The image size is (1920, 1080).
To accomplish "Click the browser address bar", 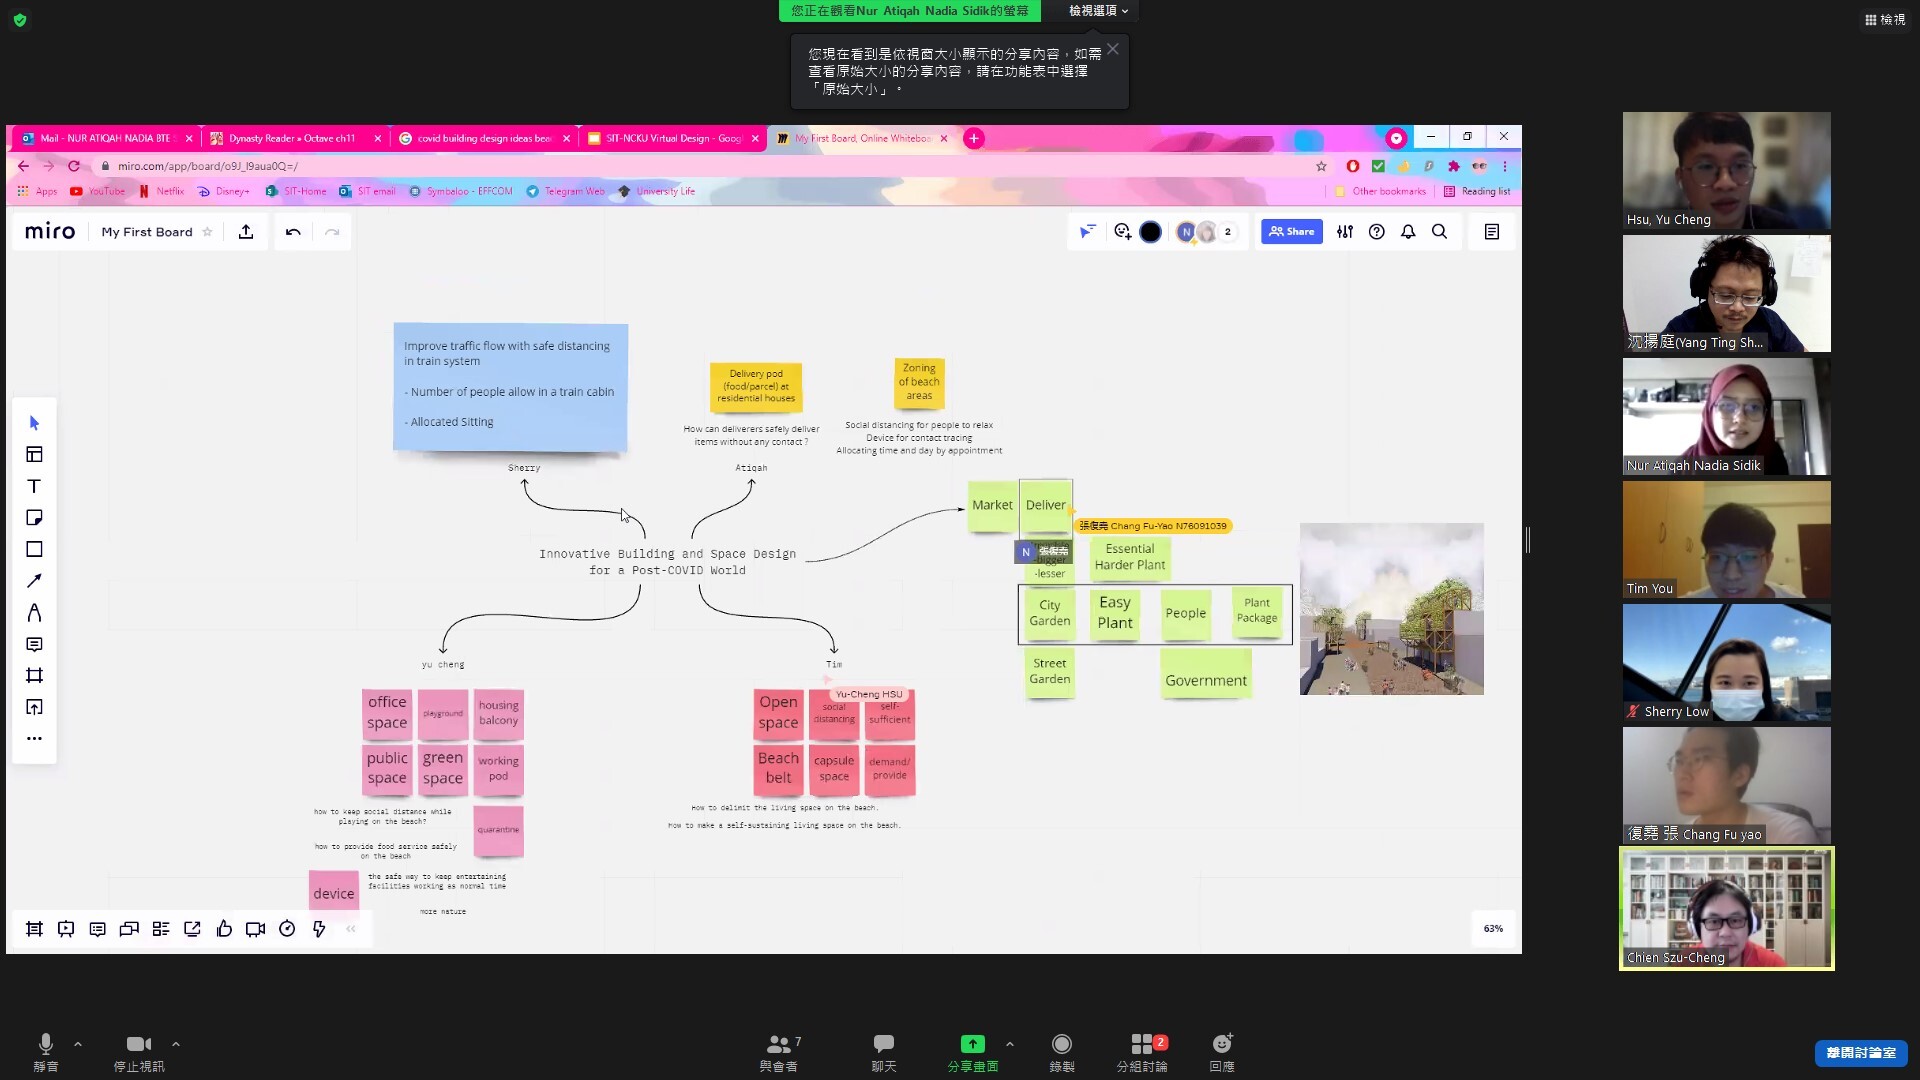I will coord(700,166).
